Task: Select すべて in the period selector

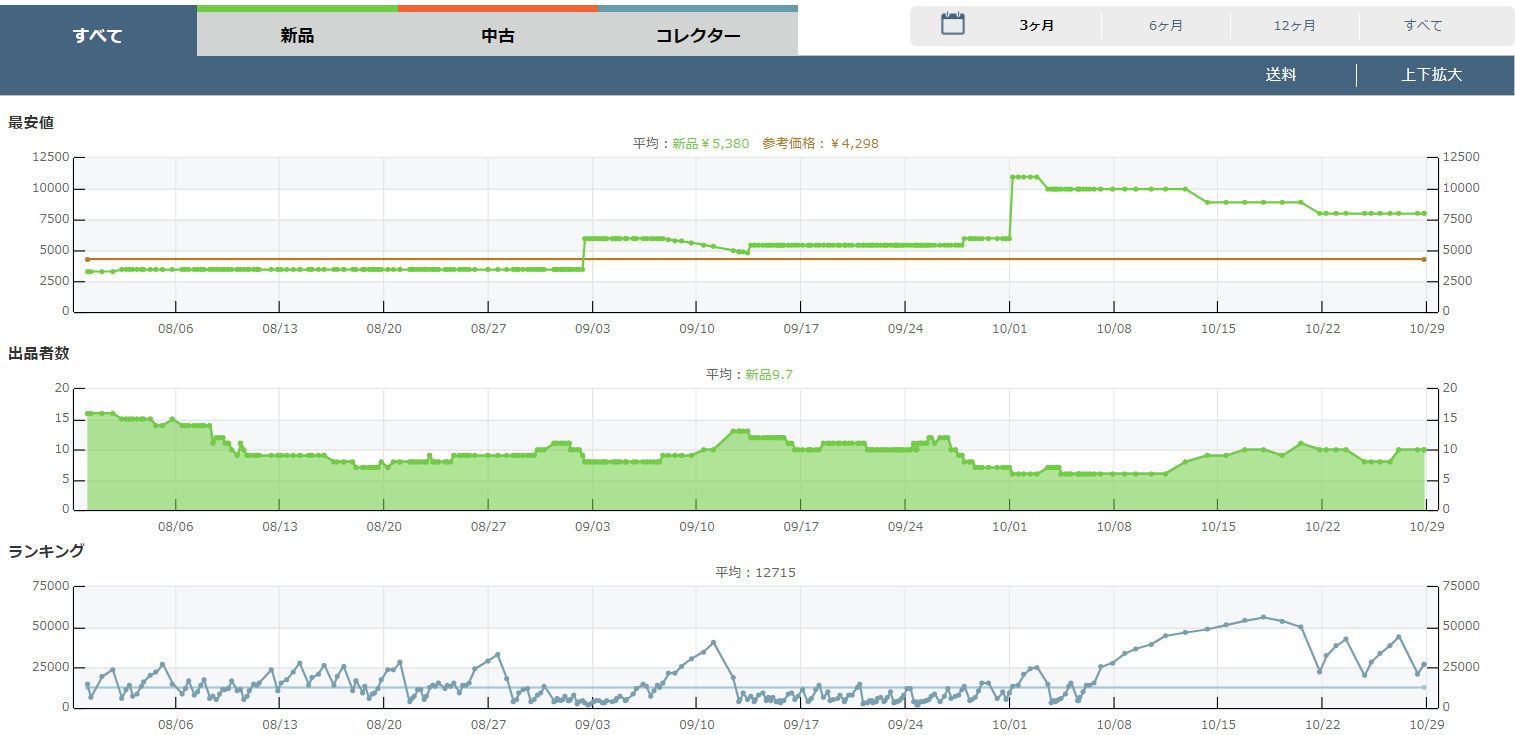Action: tap(1422, 26)
